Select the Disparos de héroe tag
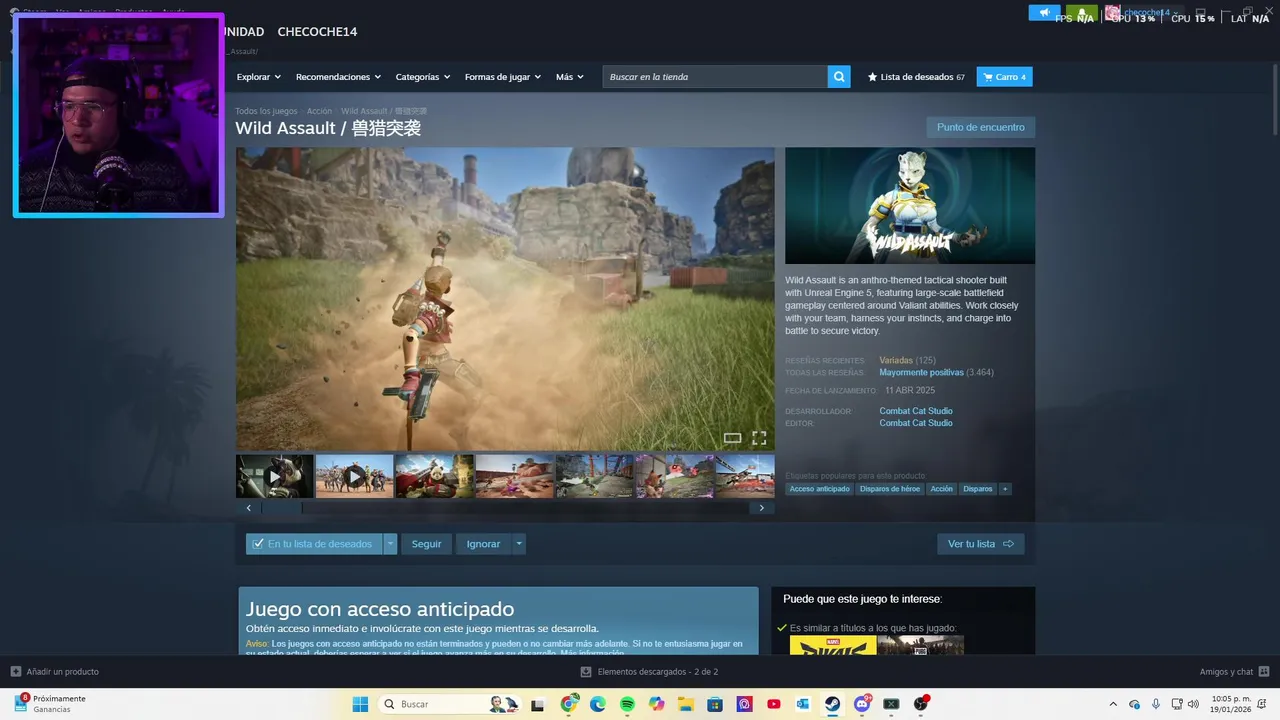Screen dimensions: 1280x720 click(890, 489)
